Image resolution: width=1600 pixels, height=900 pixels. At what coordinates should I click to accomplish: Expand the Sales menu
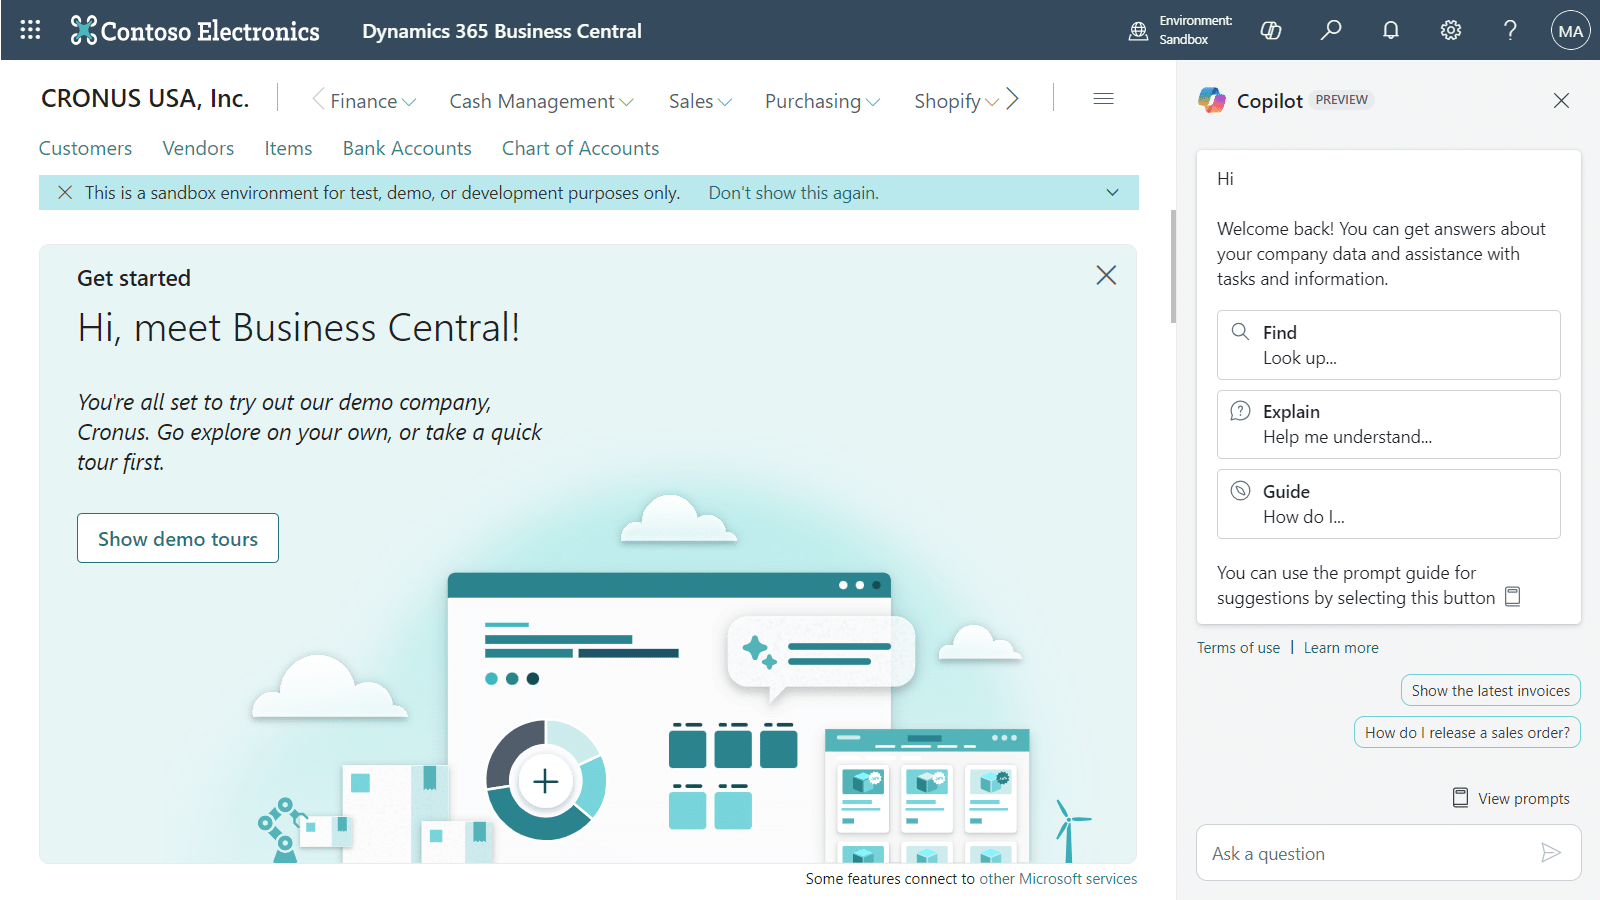point(700,101)
